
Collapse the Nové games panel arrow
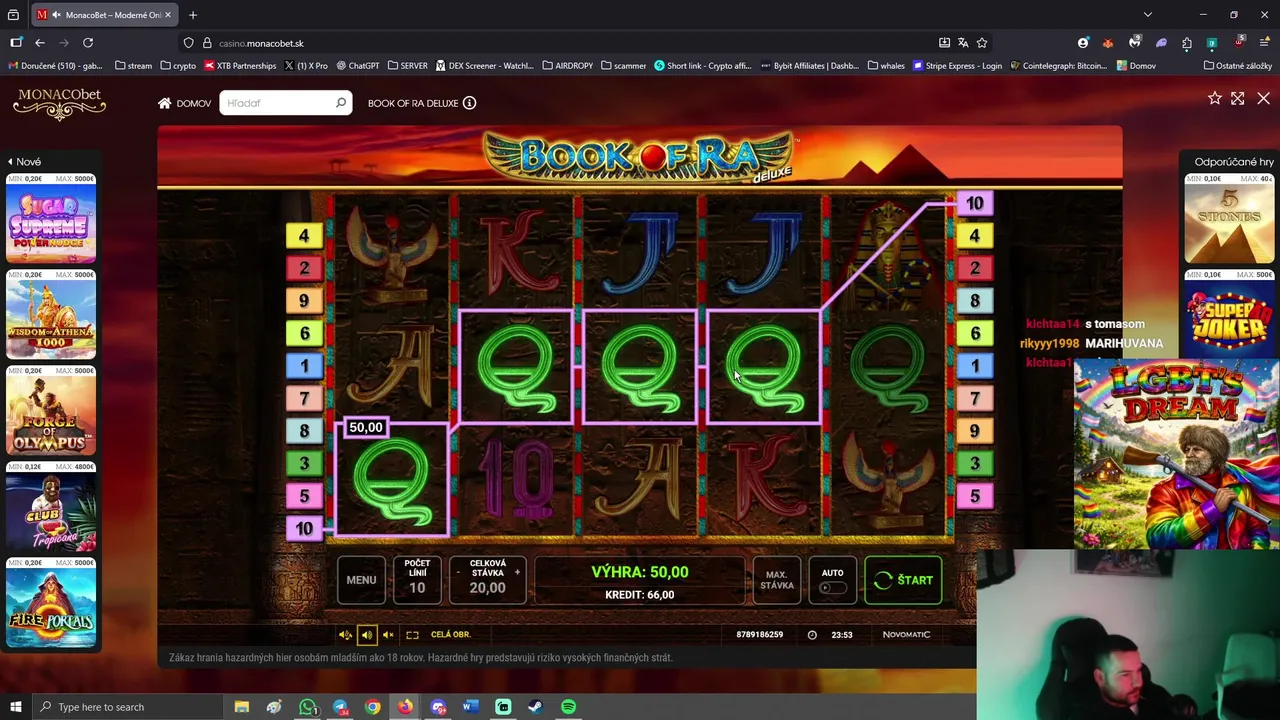click(10, 162)
